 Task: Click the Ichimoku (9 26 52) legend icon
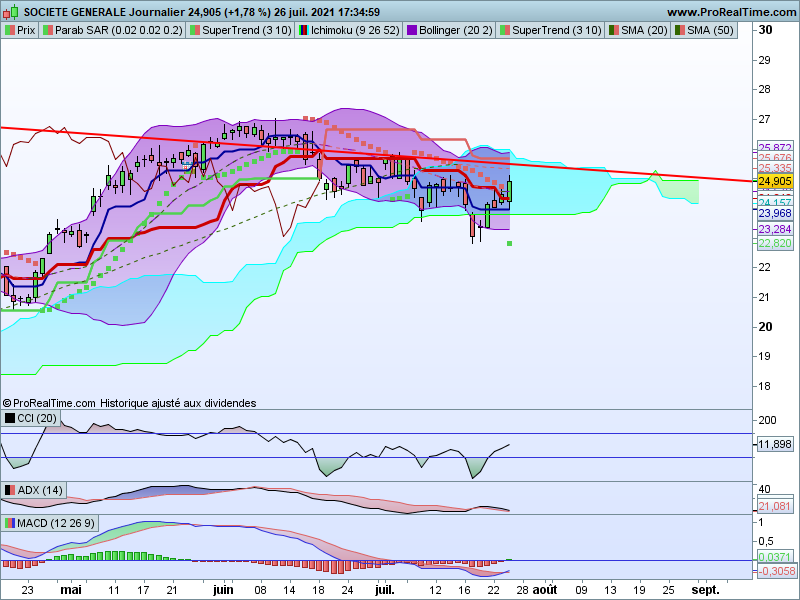coord(304,31)
